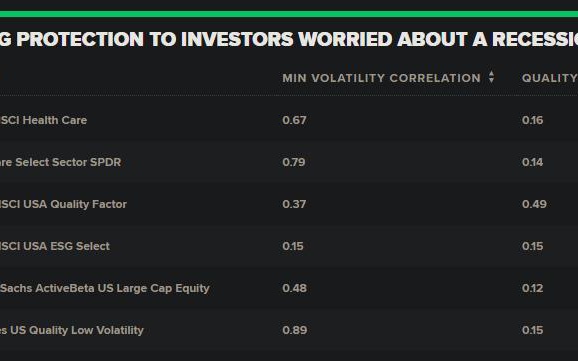578x361 pixels.
Task: Sort by Min Volatility Correlation column header
Action: click(x=382, y=78)
